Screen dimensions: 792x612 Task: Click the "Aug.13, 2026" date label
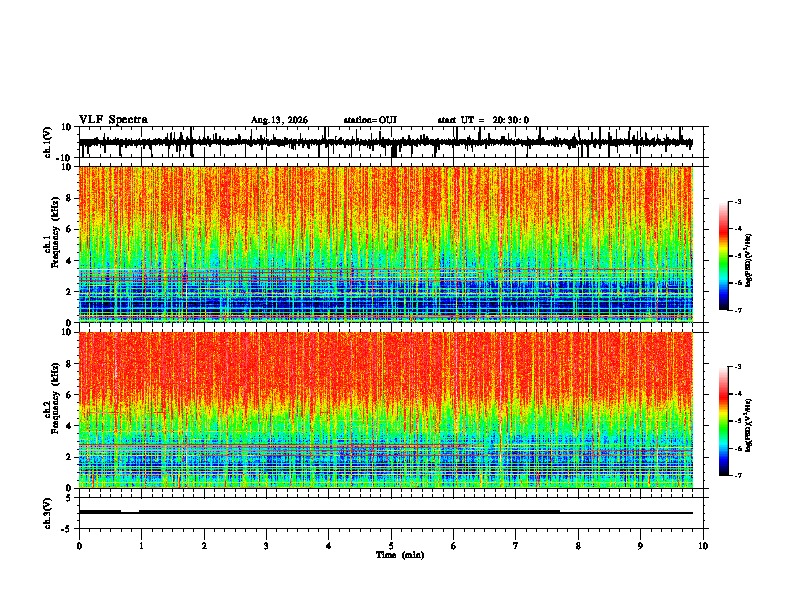[279, 120]
